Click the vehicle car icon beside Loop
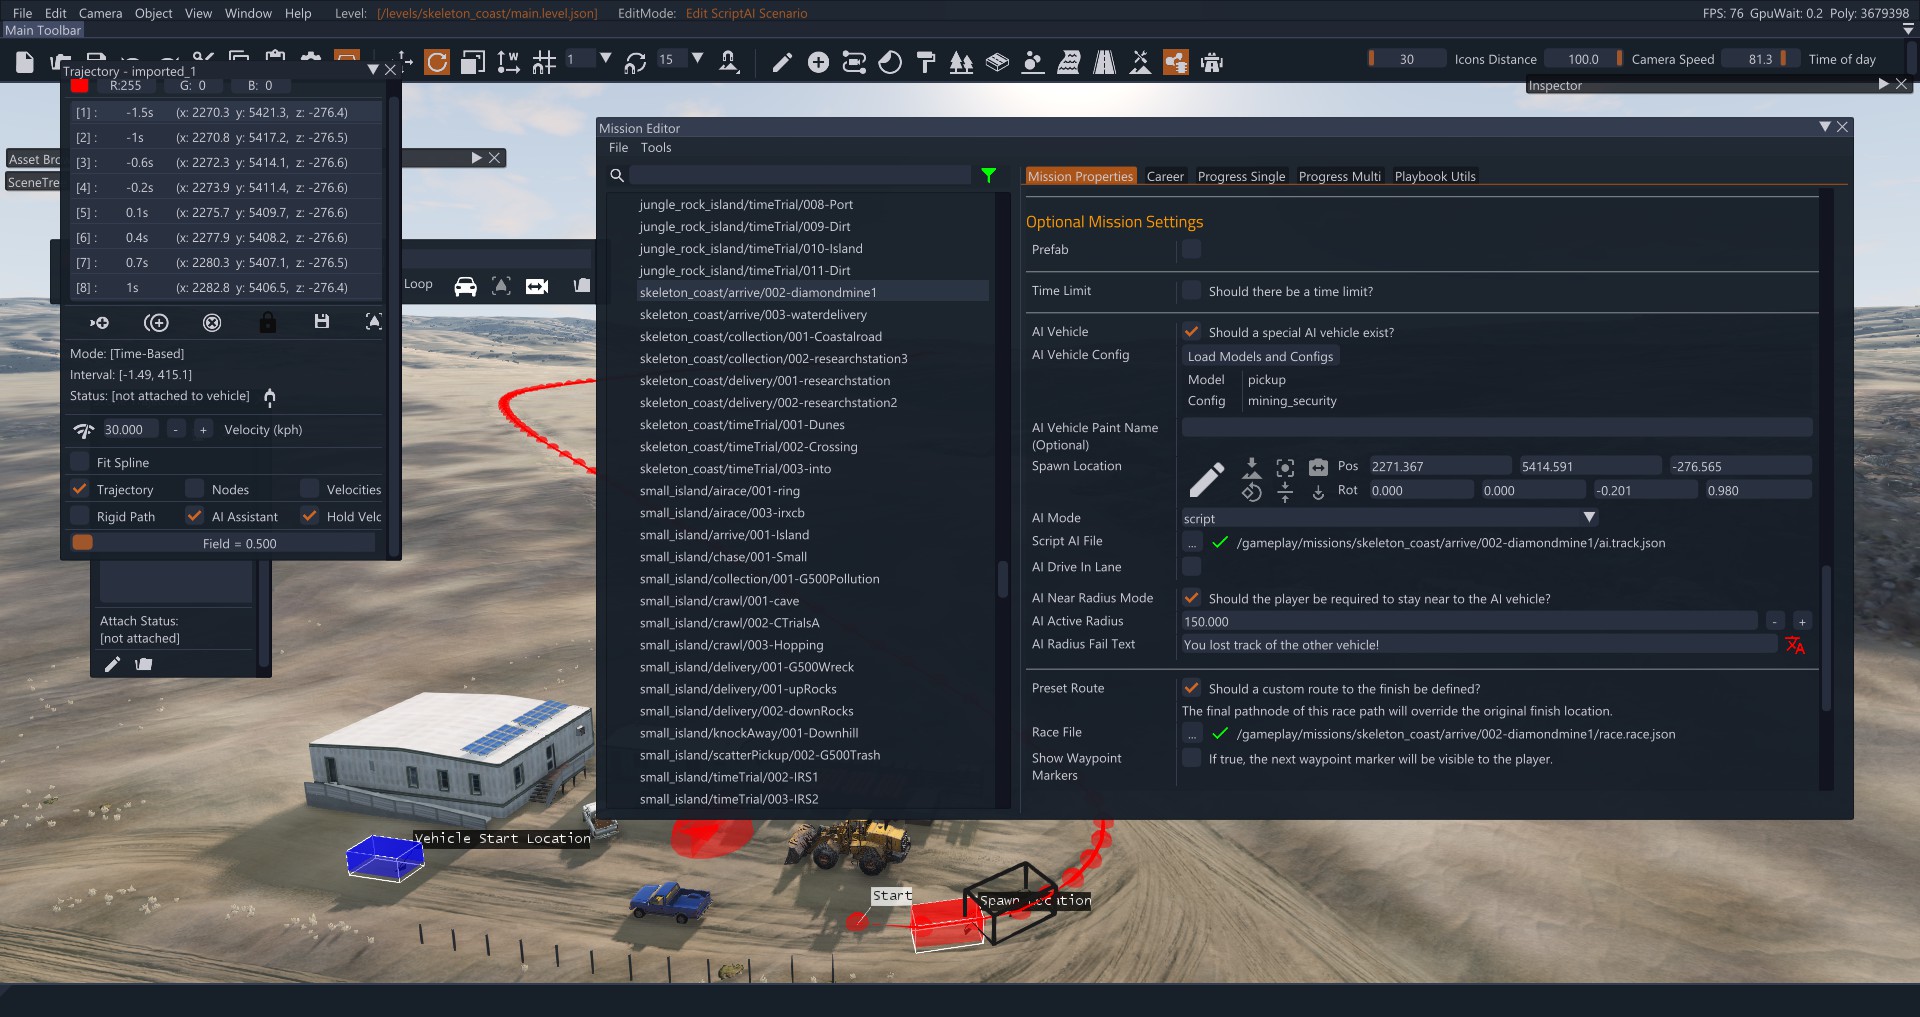Viewport: 1920px width, 1017px height. pos(466,287)
